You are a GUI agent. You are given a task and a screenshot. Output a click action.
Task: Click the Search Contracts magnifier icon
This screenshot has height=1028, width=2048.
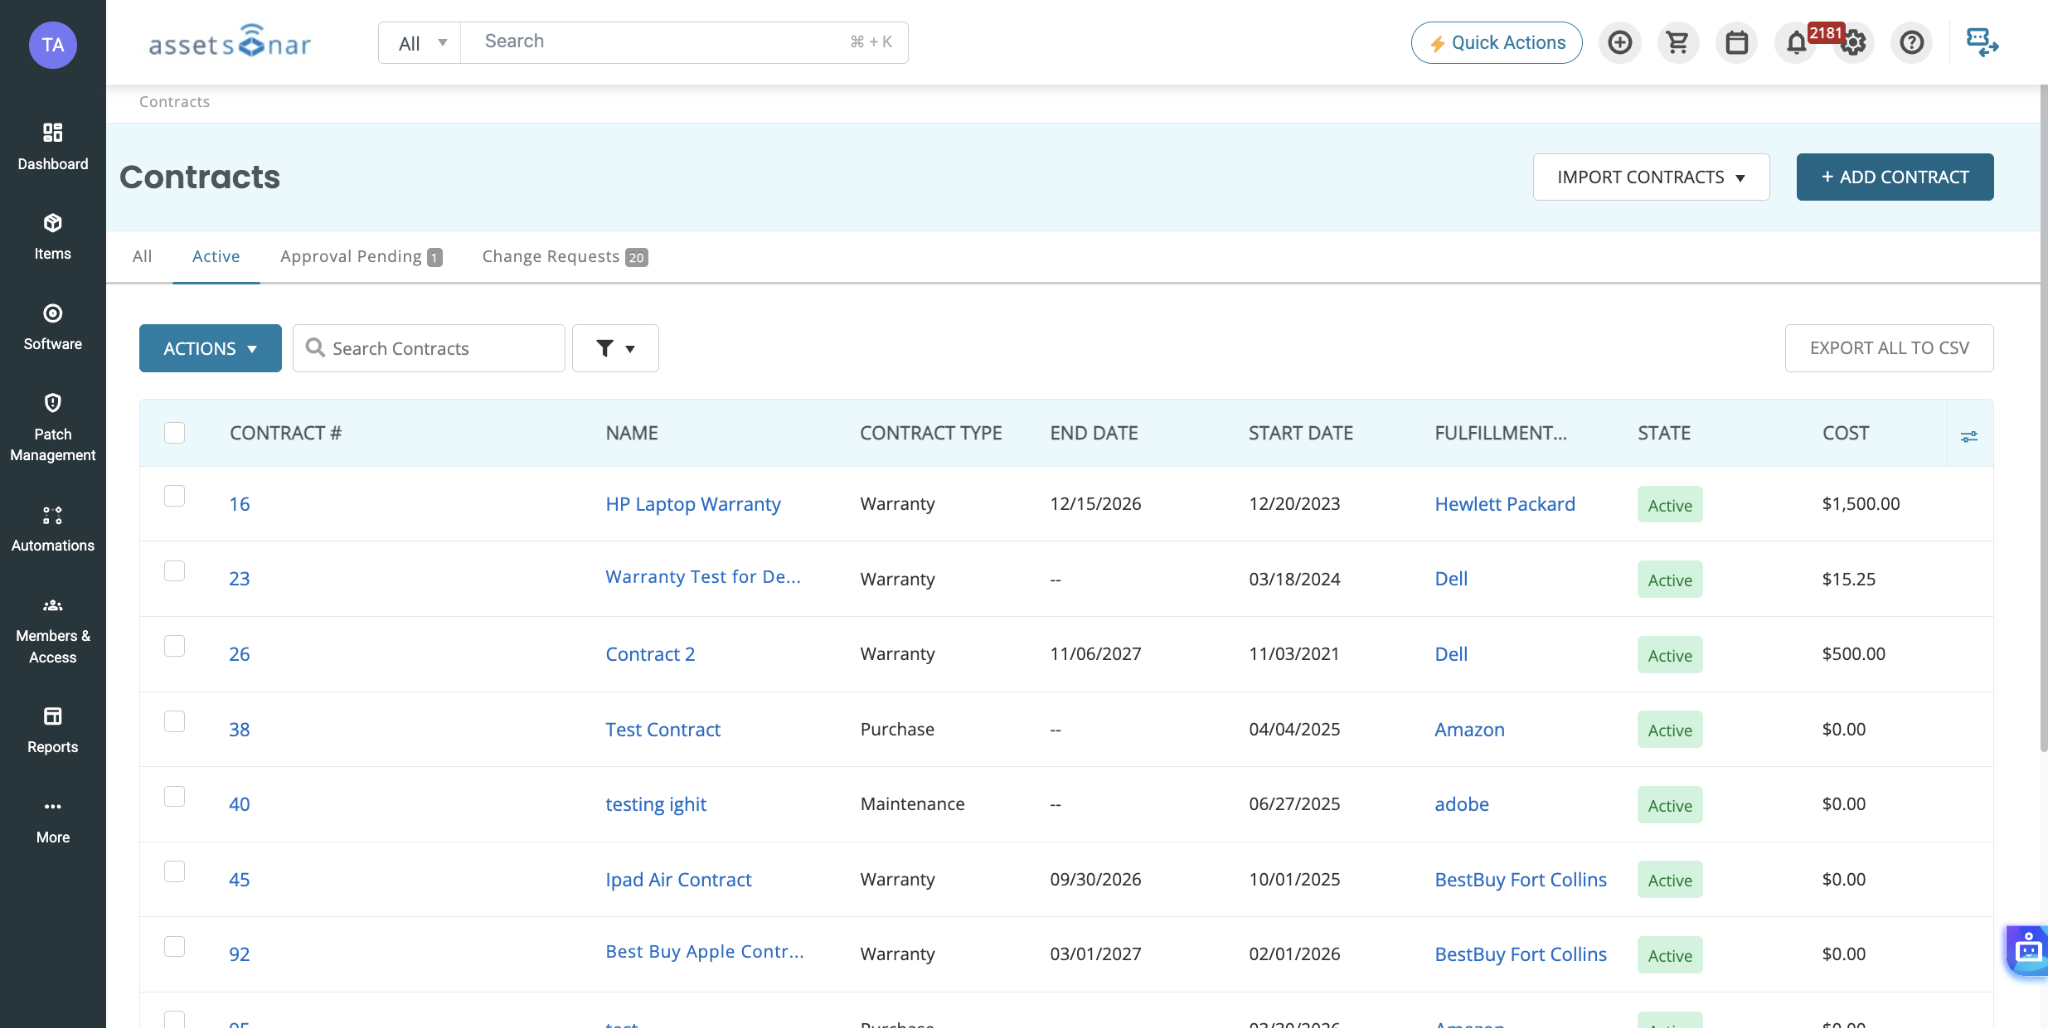[315, 347]
